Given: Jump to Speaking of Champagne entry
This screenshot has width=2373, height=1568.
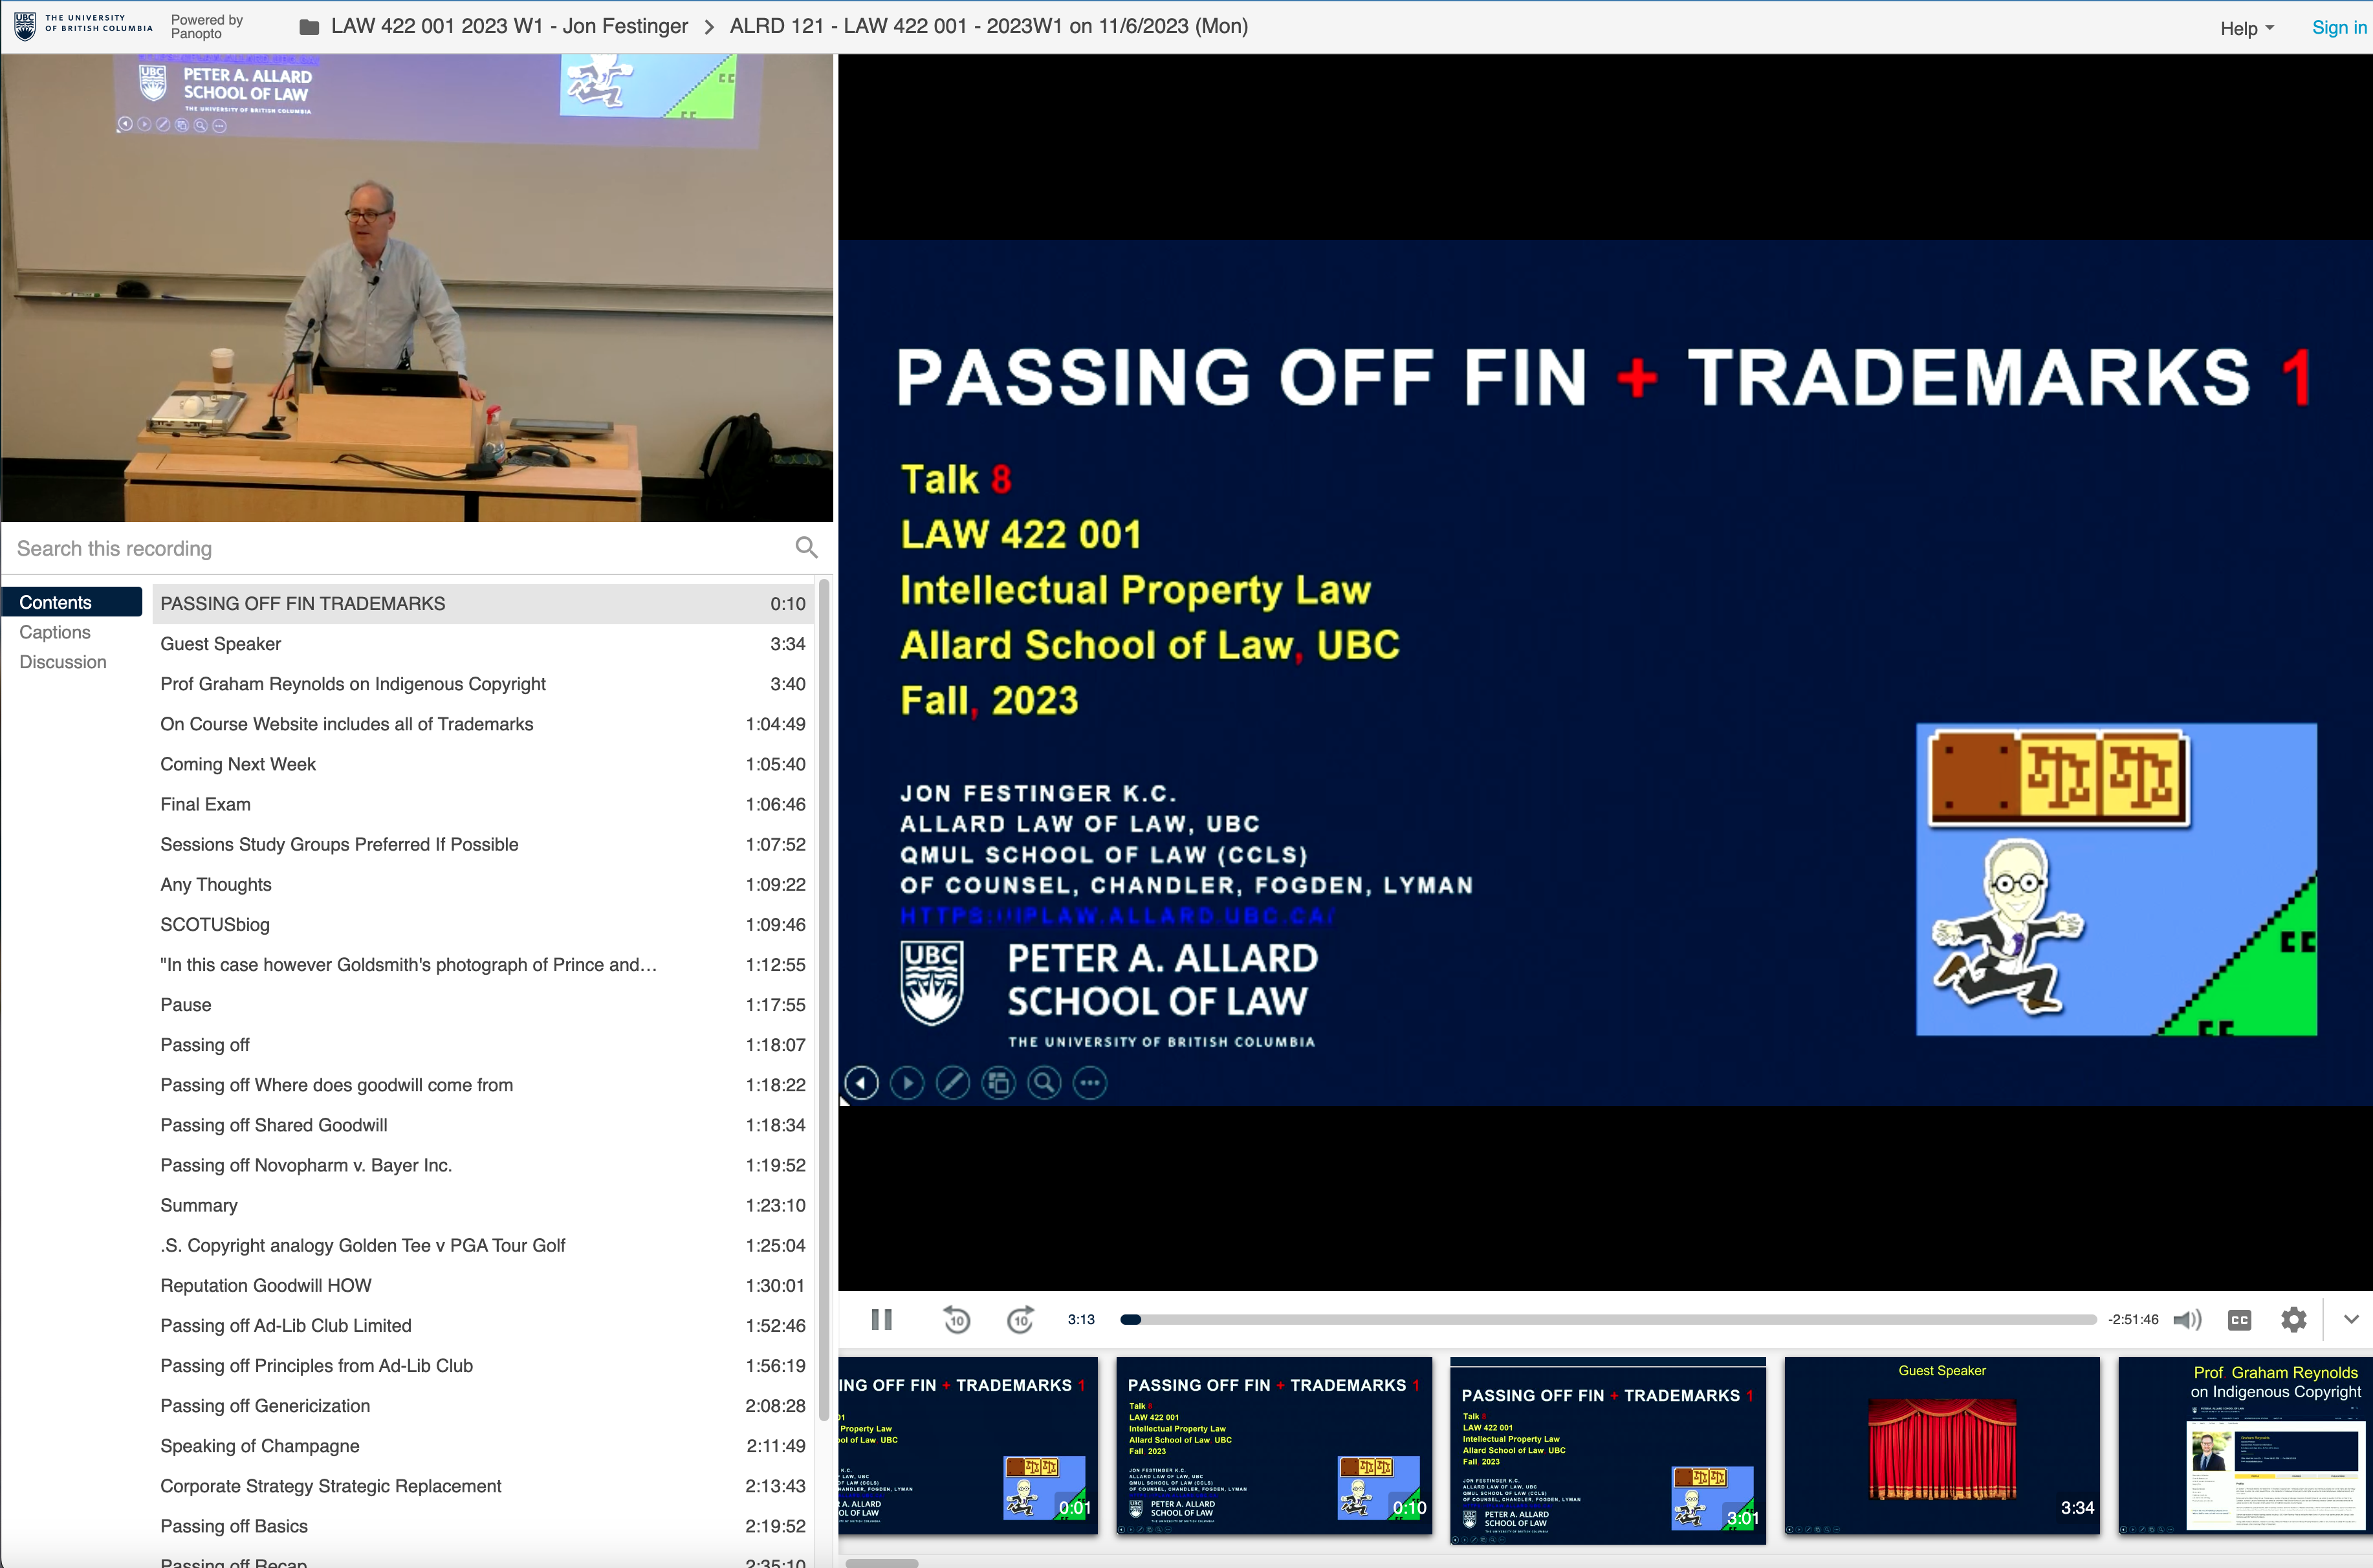Looking at the screenshot, I should [x=483, y=1446].
